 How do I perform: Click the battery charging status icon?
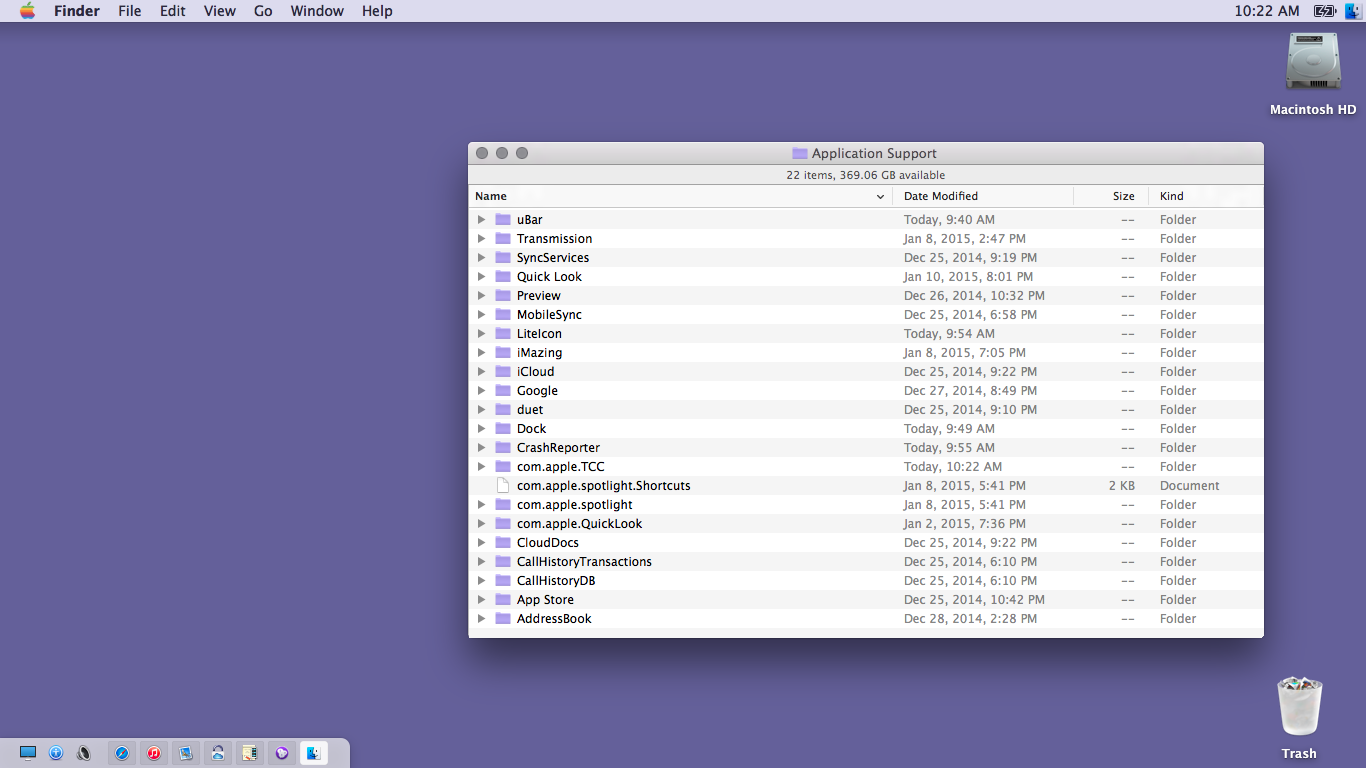tap(1325, 11)
